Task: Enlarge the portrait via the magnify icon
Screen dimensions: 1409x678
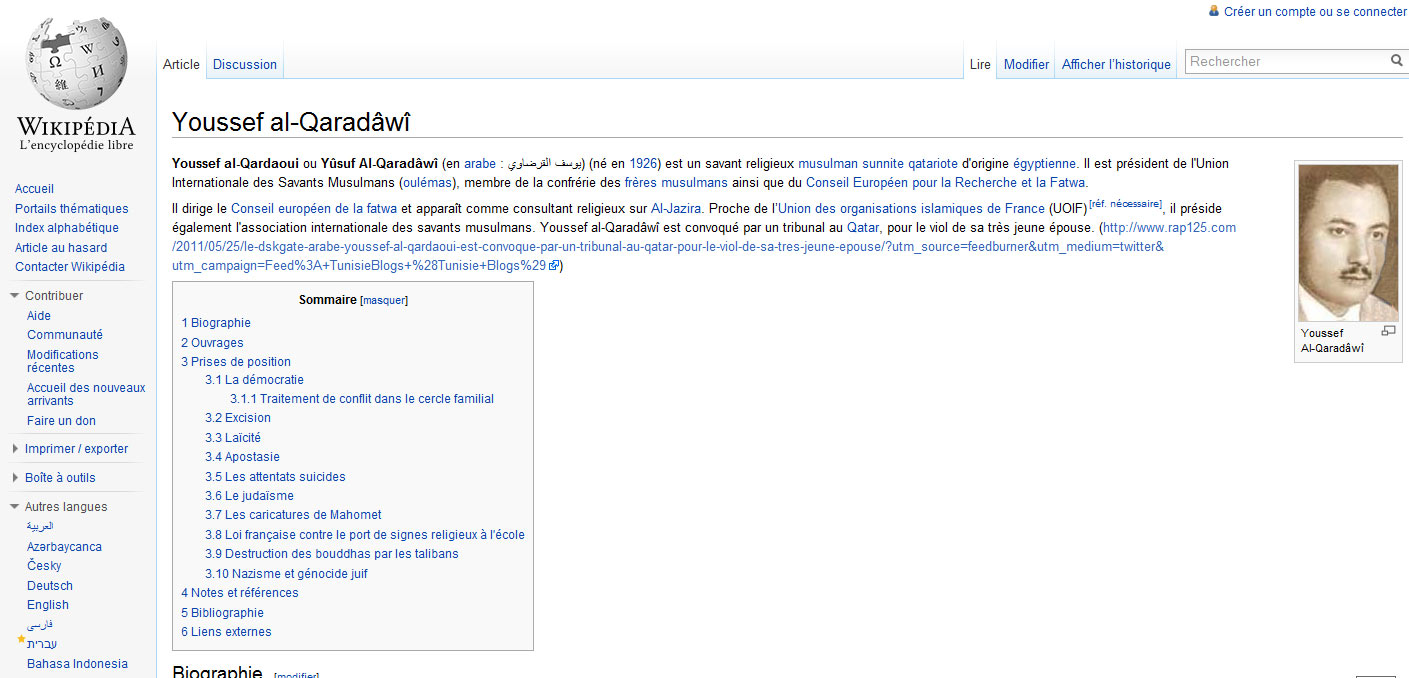Action: coord(1388,331)
